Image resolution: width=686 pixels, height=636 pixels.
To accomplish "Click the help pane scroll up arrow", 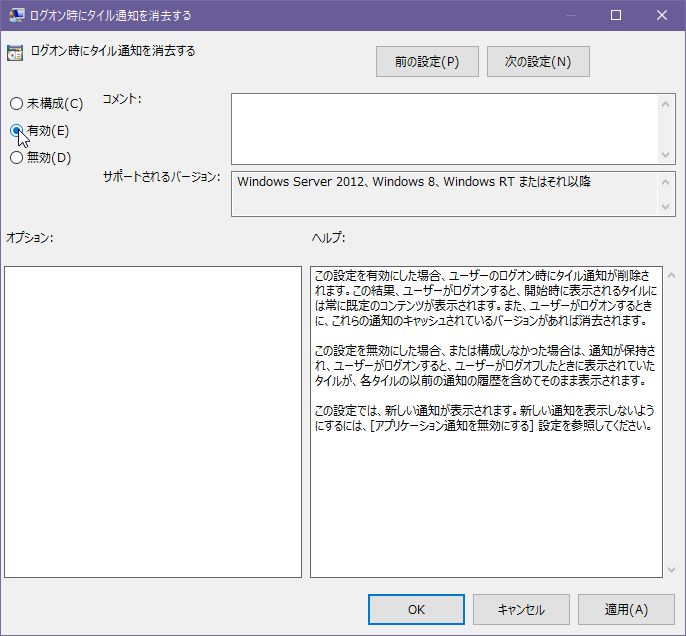I will point(672,275).
